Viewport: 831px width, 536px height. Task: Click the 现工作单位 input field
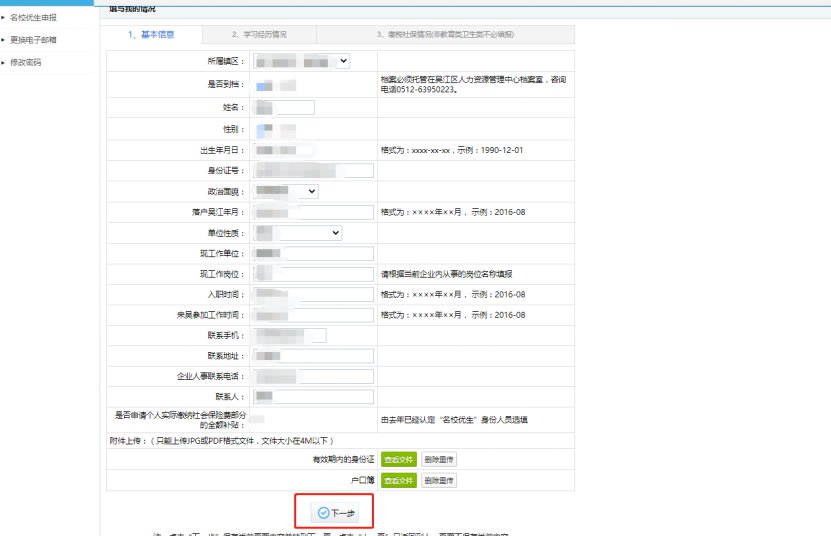(x=312, y=254)
